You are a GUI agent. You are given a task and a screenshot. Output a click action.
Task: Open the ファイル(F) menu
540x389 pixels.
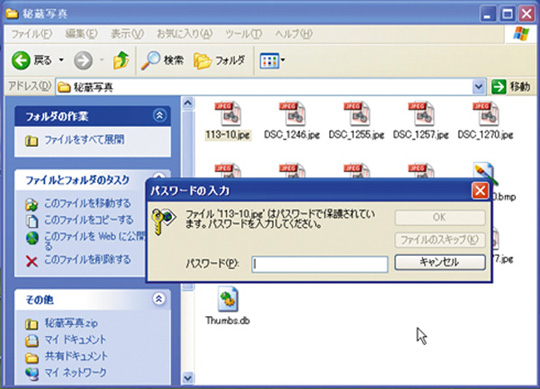32,34
